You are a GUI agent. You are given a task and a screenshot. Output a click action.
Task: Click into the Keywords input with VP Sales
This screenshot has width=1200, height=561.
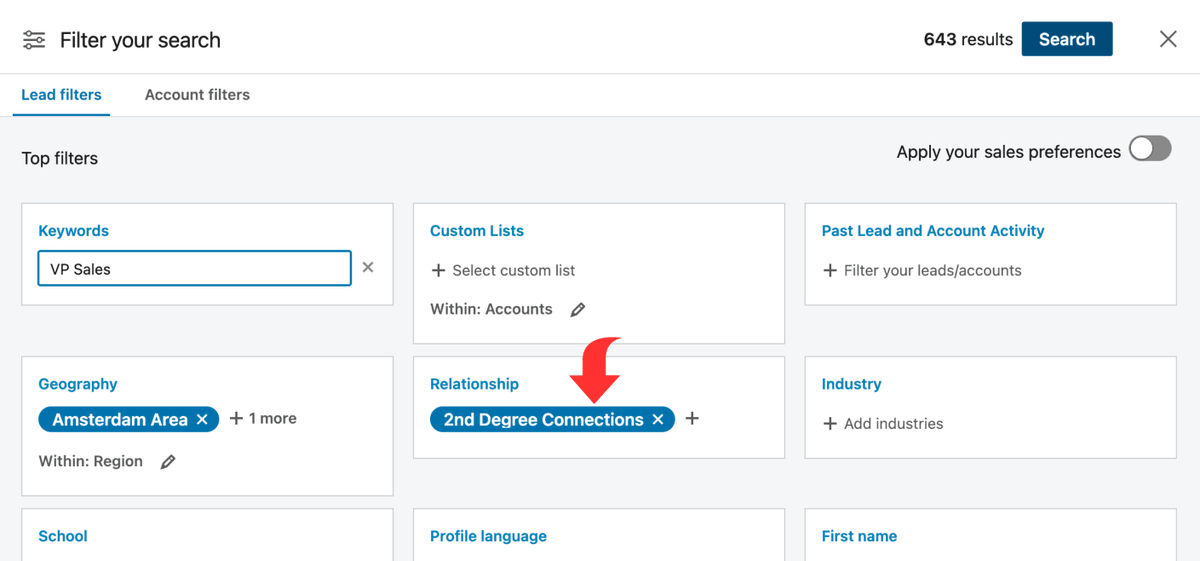tap(194, 268)
